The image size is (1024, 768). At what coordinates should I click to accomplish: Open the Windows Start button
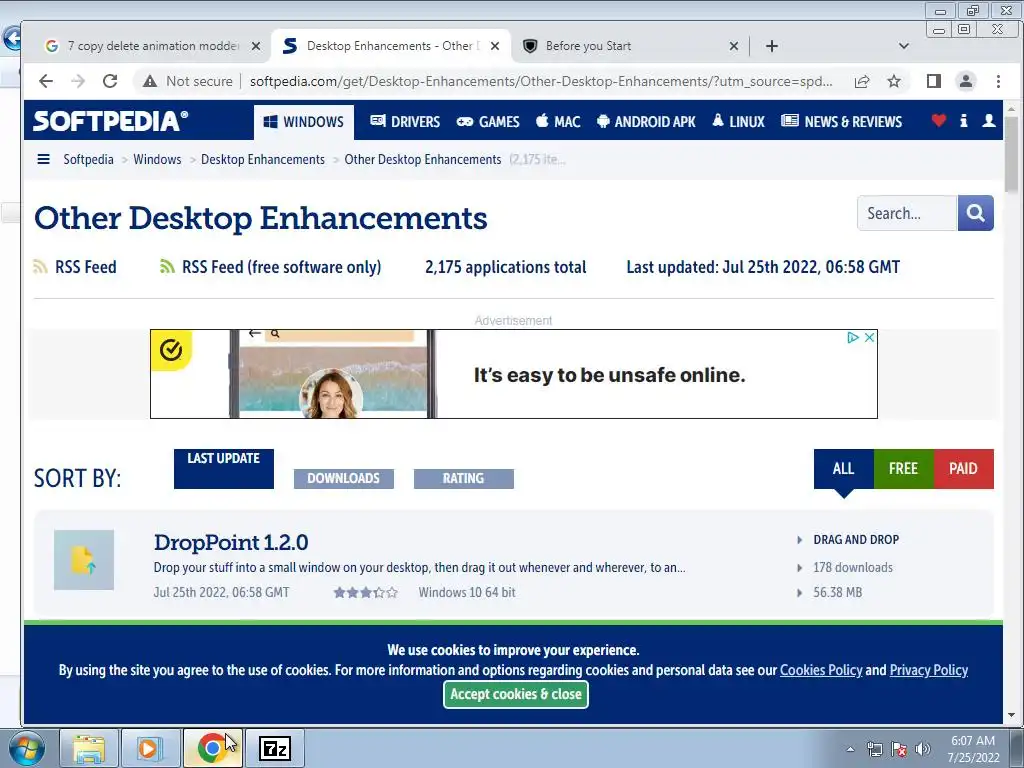click(26, 748)
